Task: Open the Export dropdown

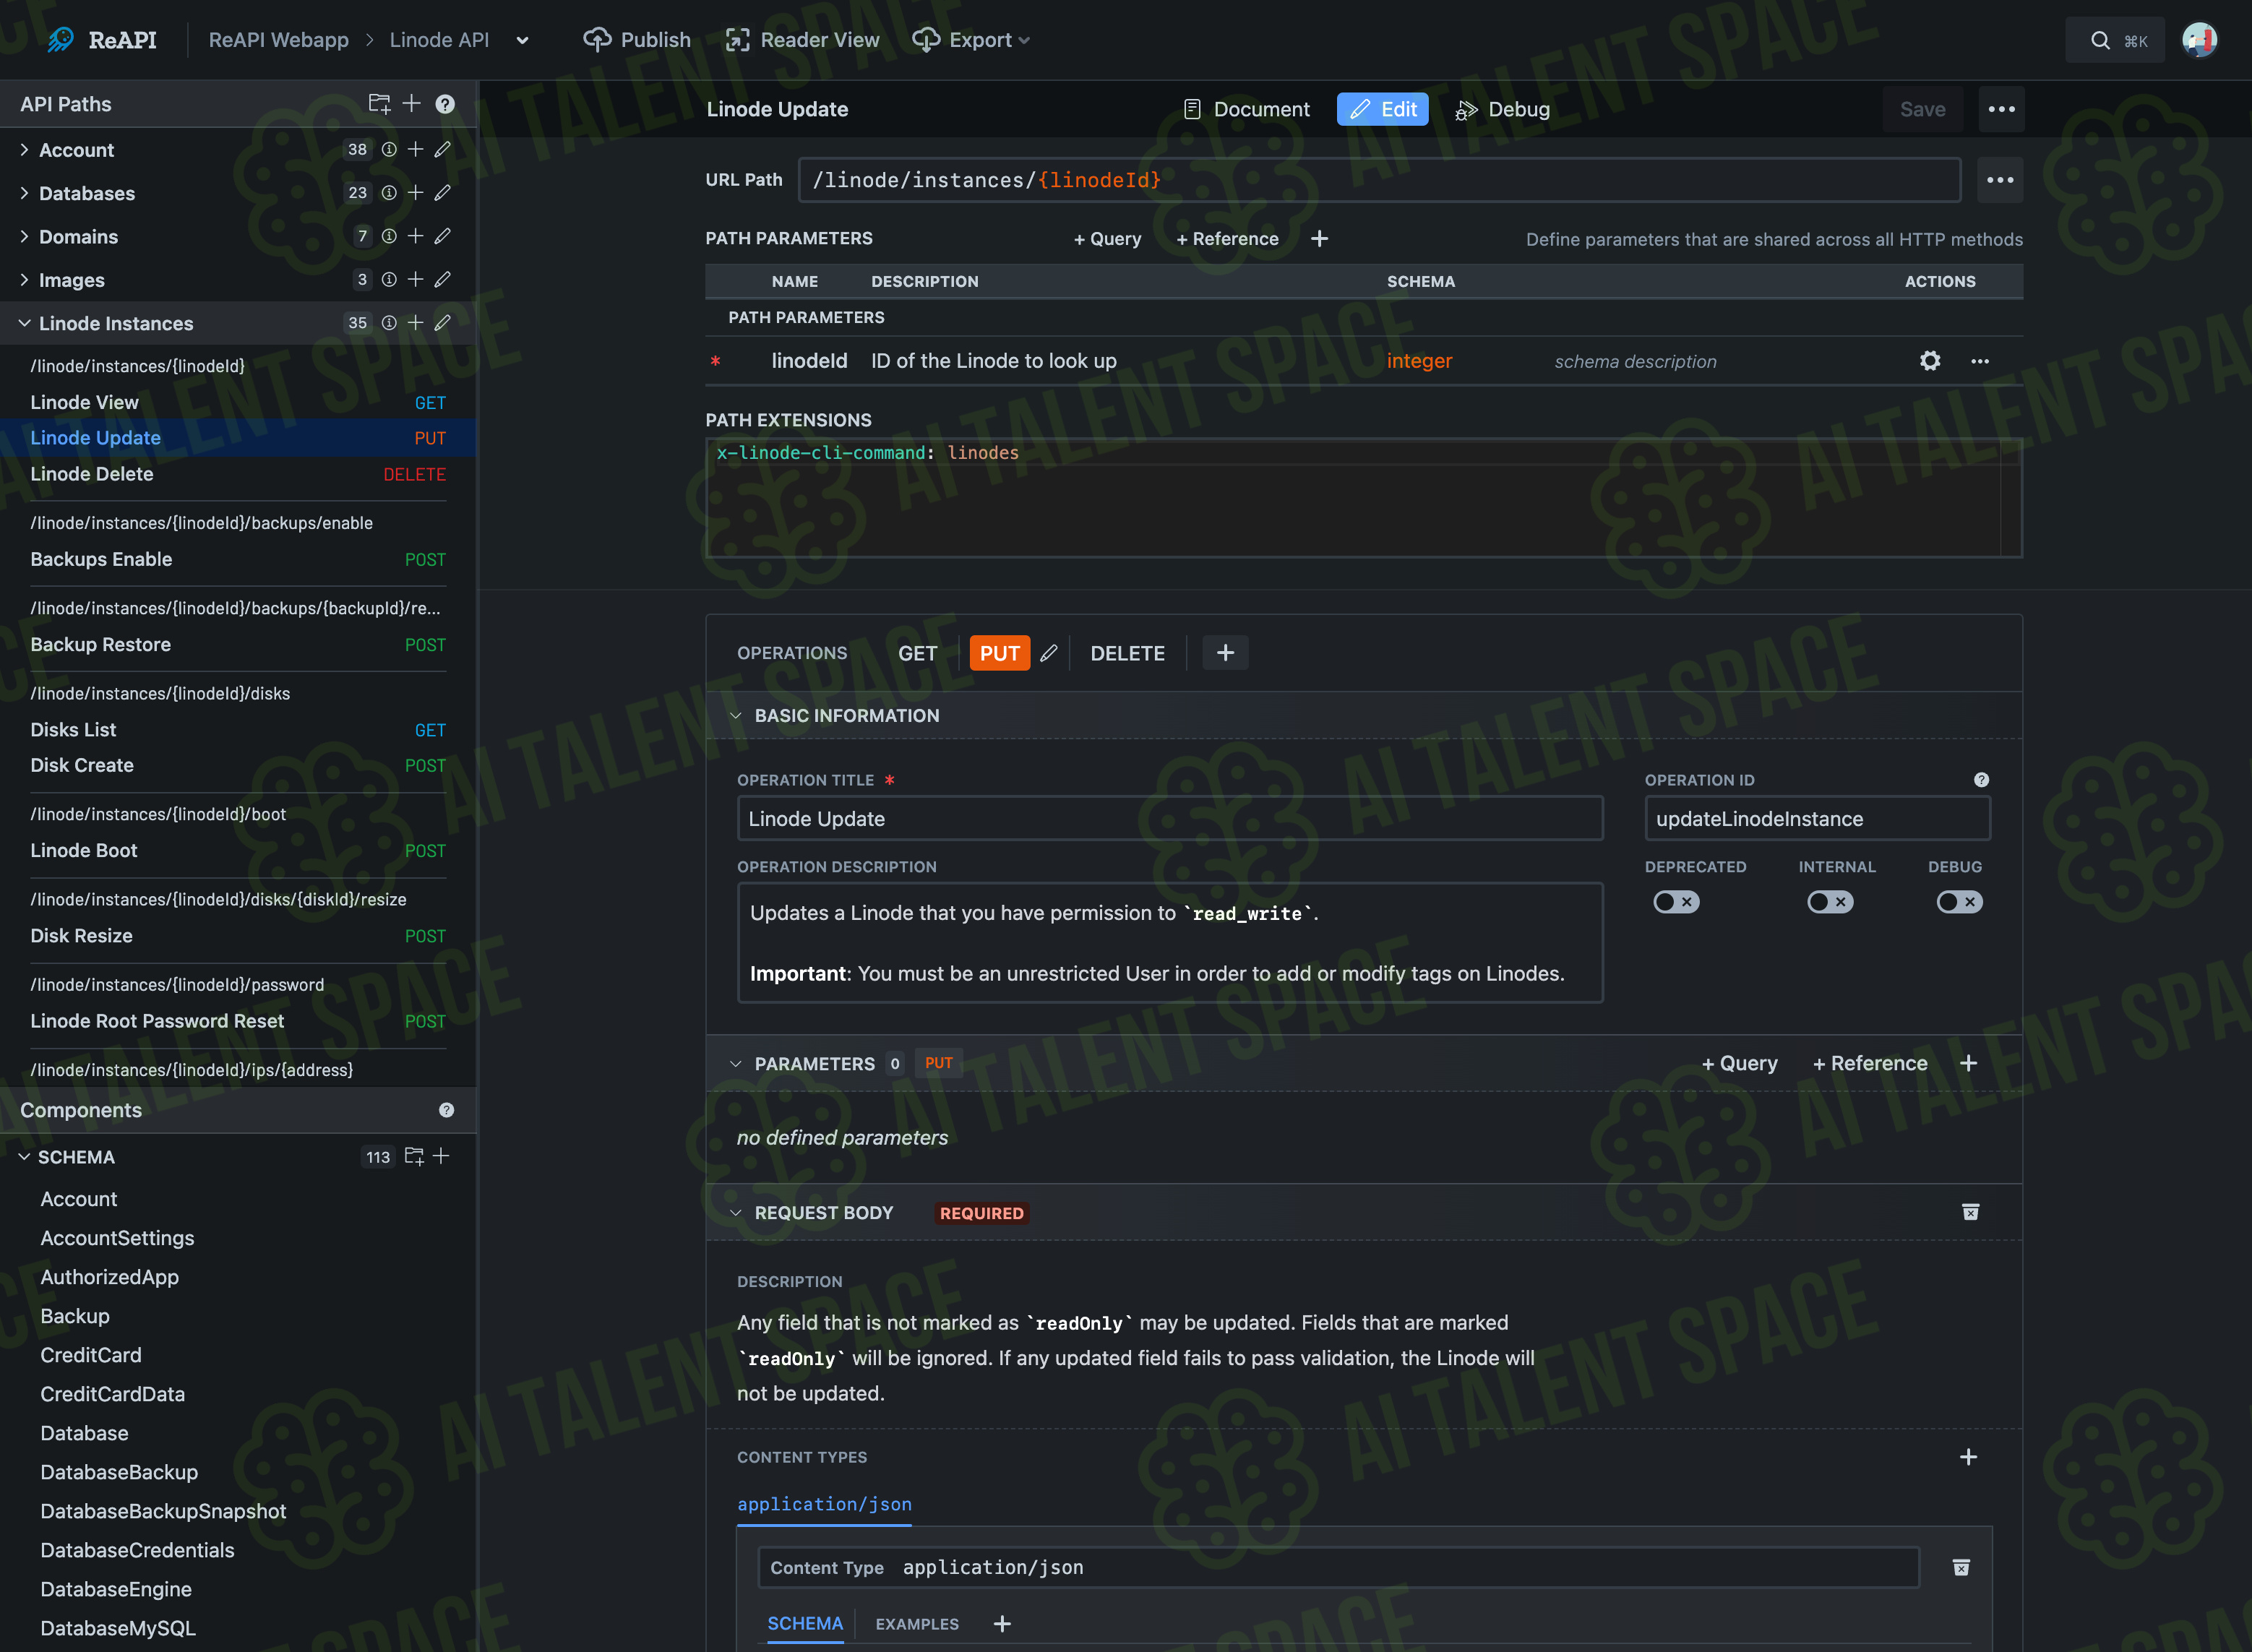Action: (971, 40)
